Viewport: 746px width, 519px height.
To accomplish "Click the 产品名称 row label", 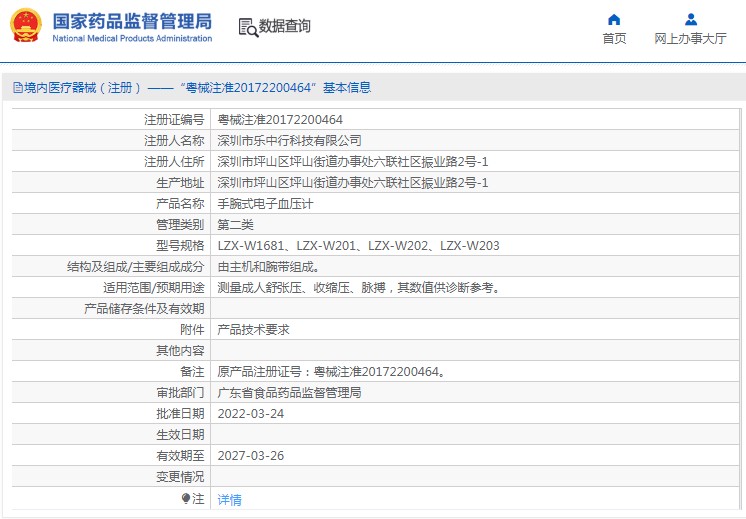I will pos(180,204).
